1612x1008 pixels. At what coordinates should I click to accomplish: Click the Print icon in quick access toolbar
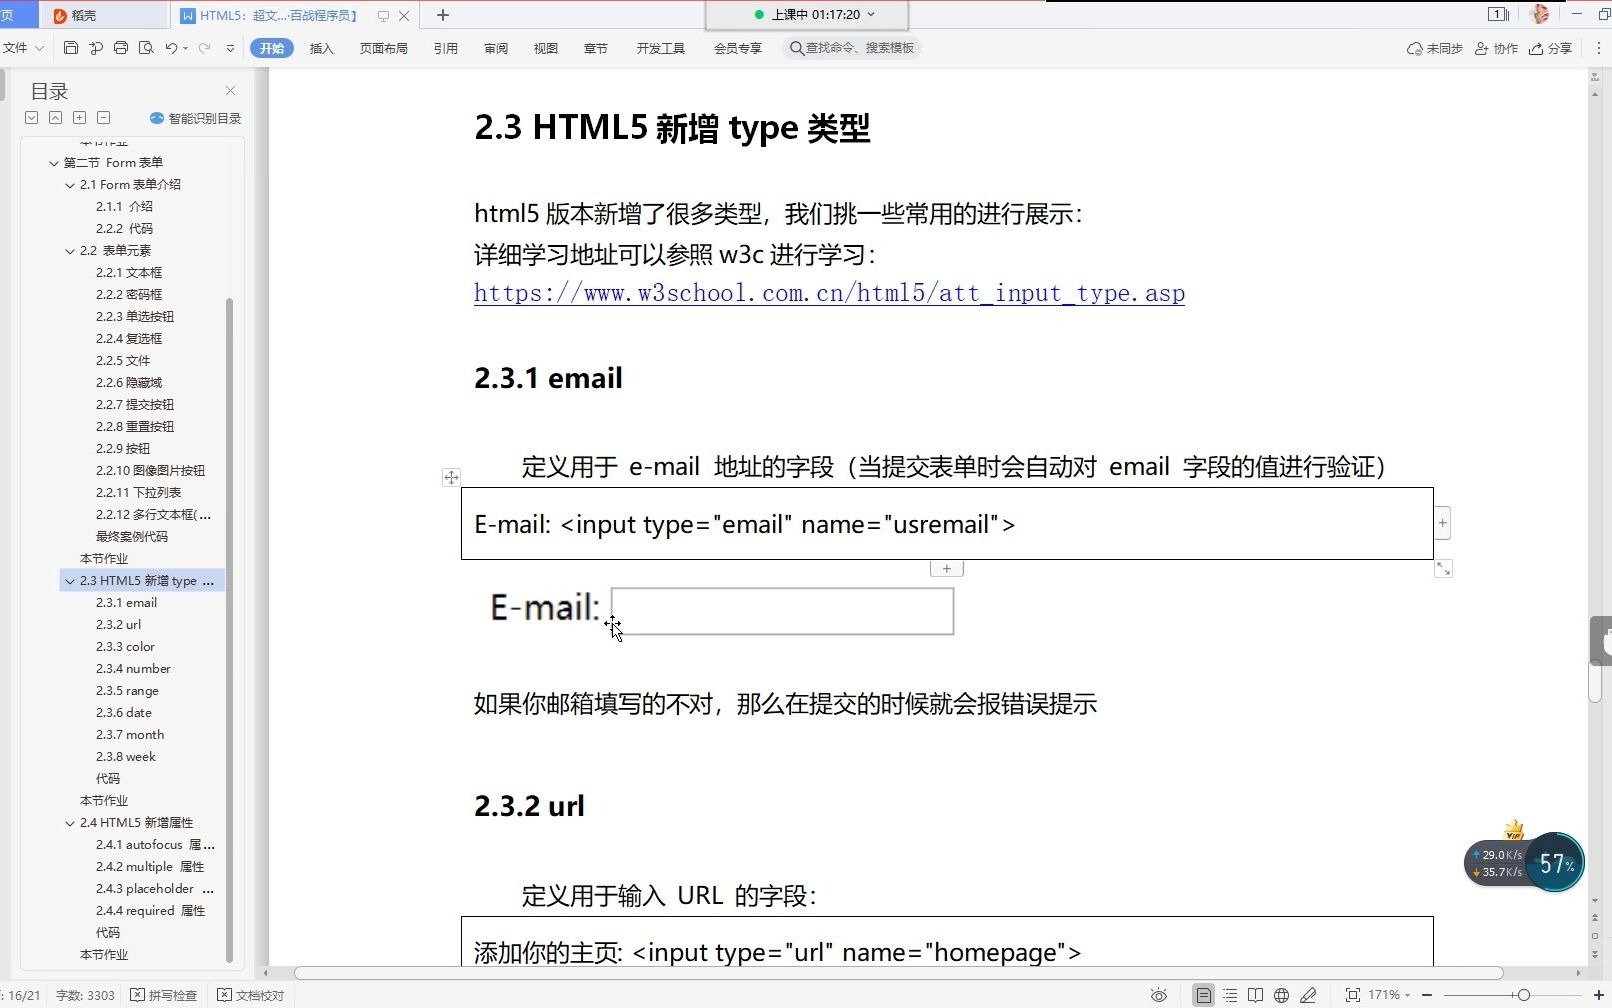coord(121,48)
